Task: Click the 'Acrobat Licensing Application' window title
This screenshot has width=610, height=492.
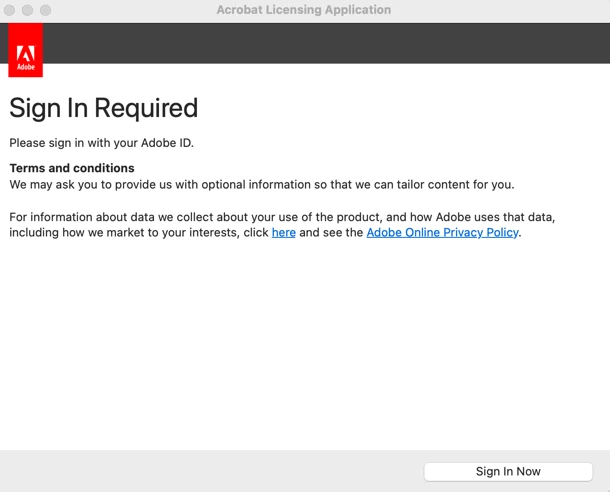Action: (304, 10)
